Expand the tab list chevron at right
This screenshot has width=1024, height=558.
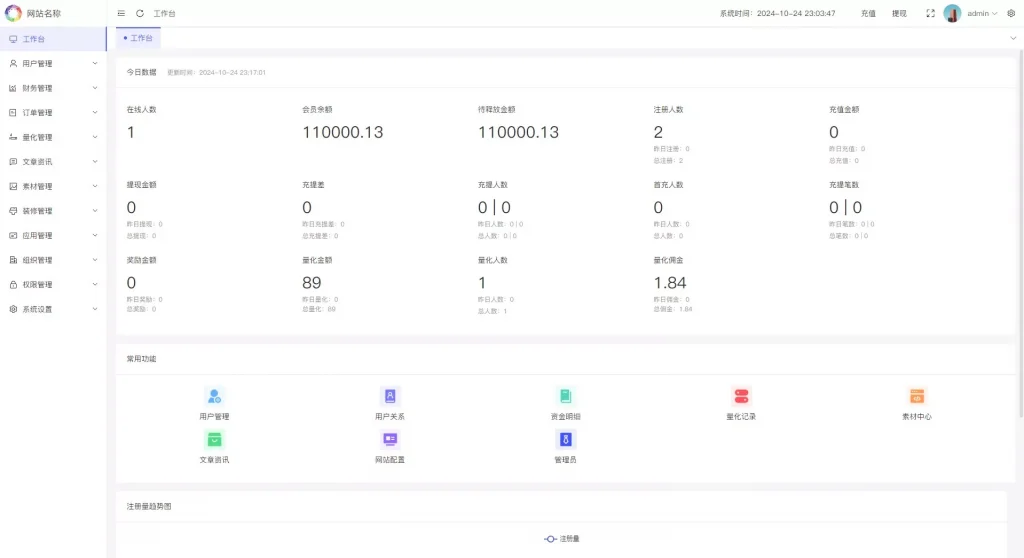pyautogui.click(x=1013, y=38)
